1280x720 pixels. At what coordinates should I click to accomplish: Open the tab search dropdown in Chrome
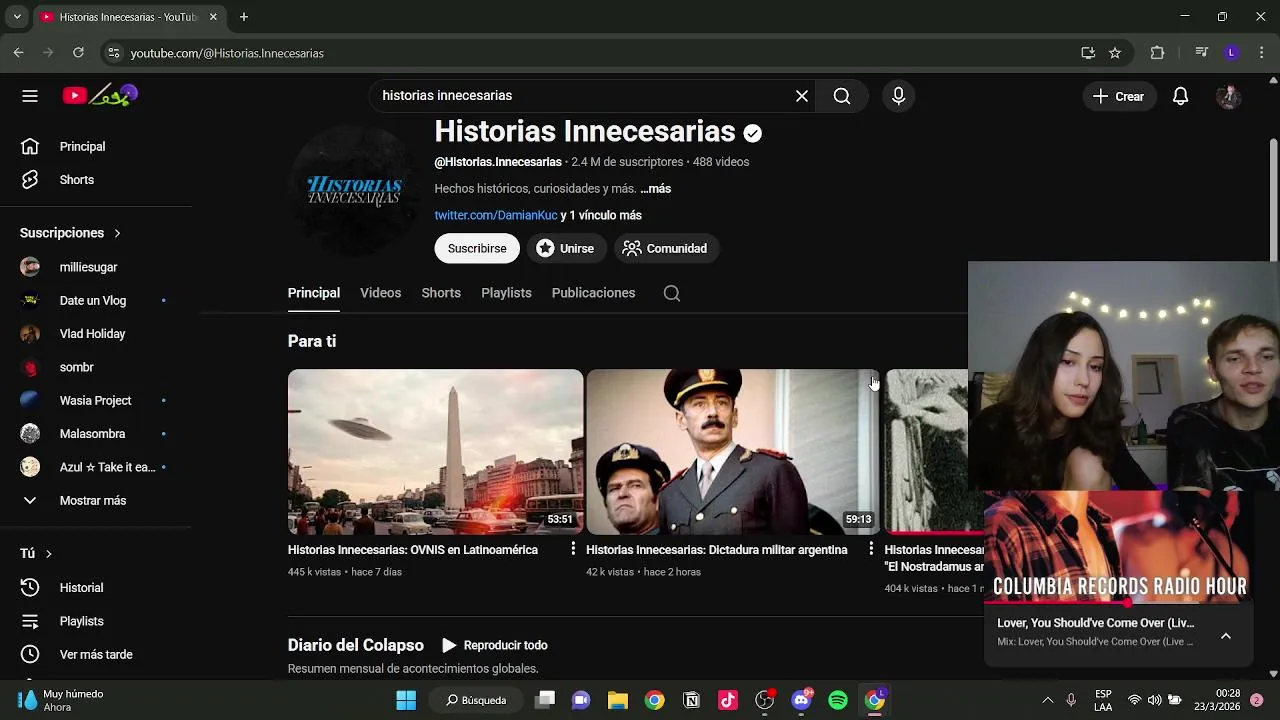tap(16, 17)
